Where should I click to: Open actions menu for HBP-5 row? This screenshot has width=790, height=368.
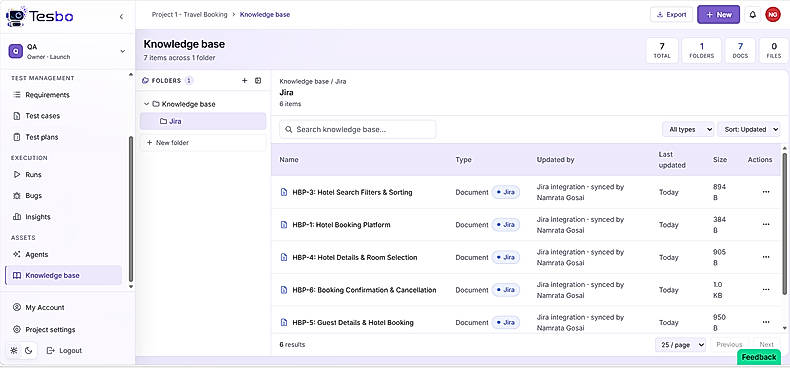(766, 322)
